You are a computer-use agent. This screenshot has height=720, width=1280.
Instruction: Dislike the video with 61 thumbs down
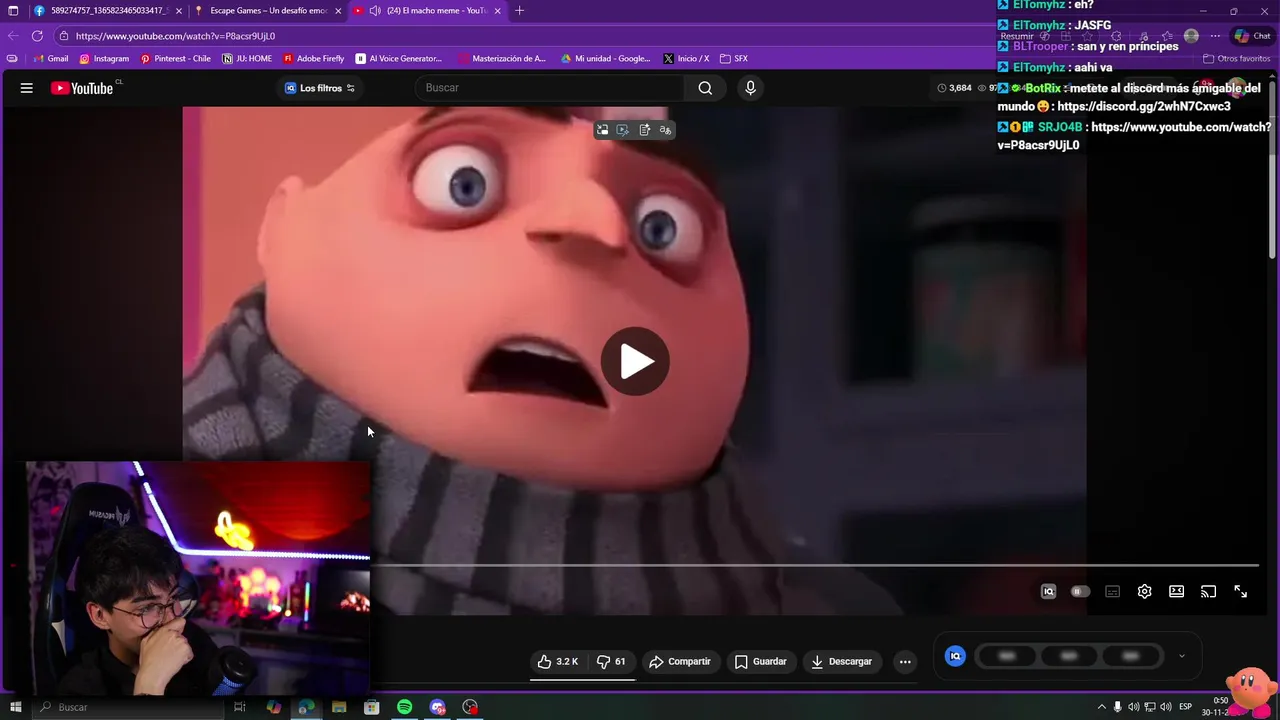pyautogui.click(x=611, y=661)
